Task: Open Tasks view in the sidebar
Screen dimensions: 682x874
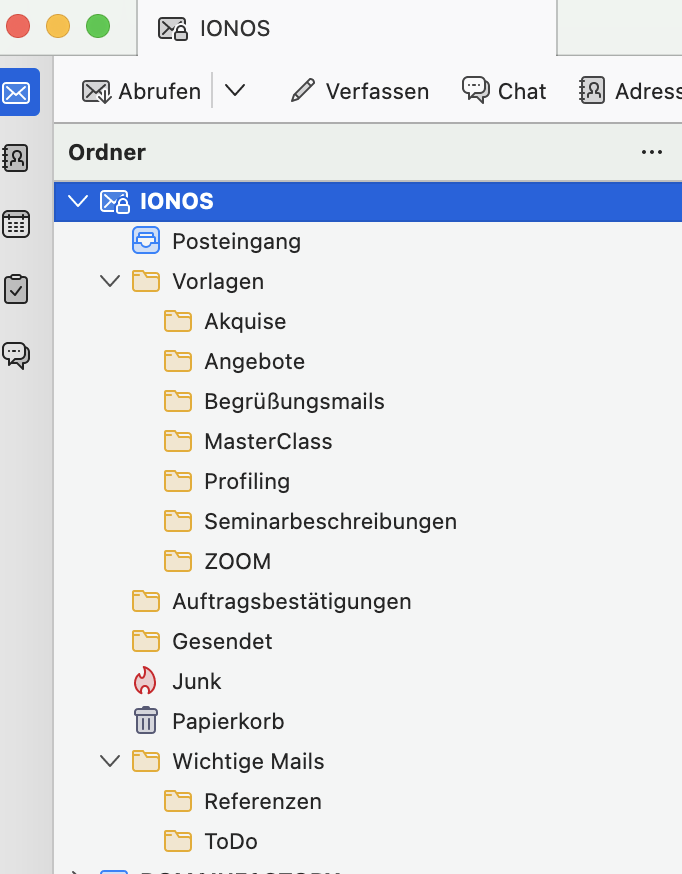Action: click(x=17, y=289)
